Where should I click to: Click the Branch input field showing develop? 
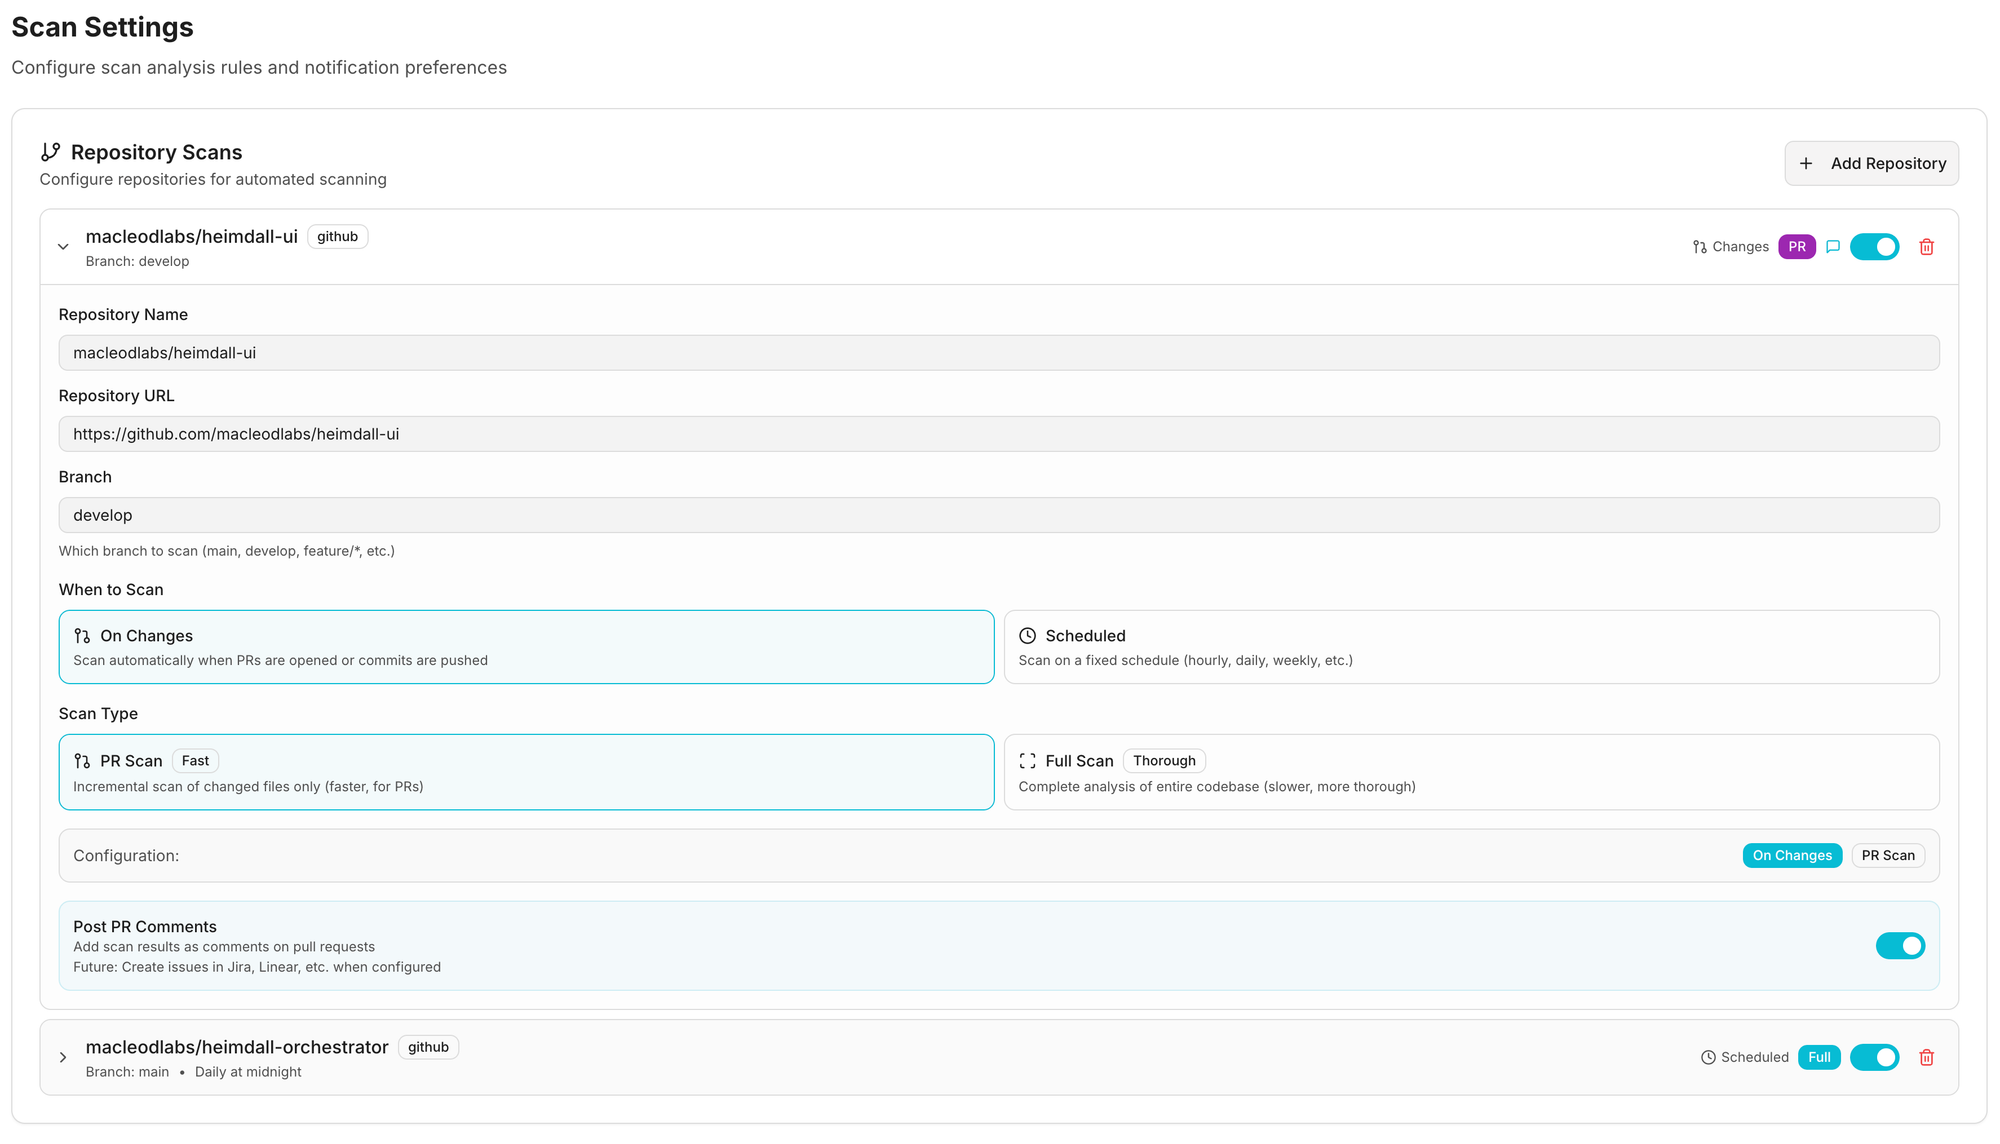pyautogui.click(x=999, y=515)
